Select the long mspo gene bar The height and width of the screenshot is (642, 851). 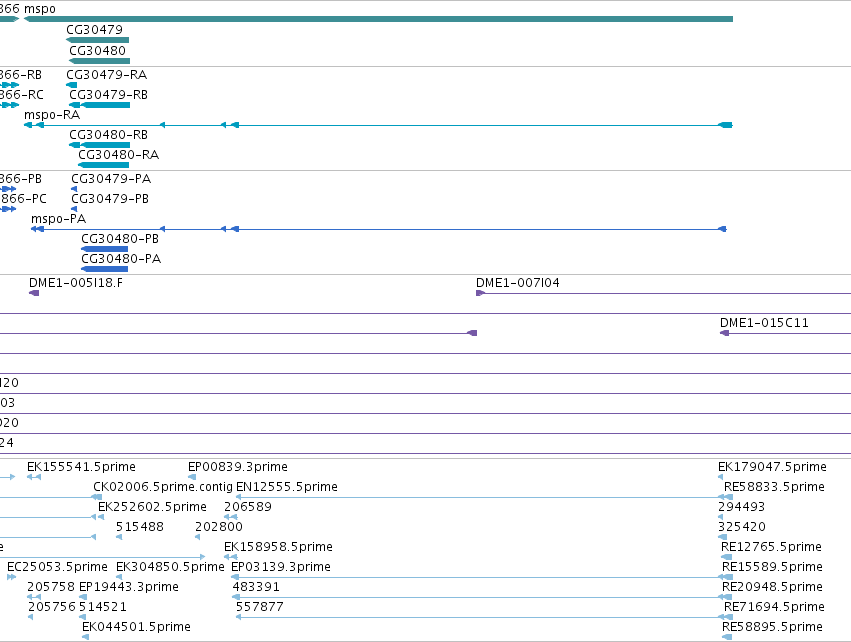(x=378, y=19)
